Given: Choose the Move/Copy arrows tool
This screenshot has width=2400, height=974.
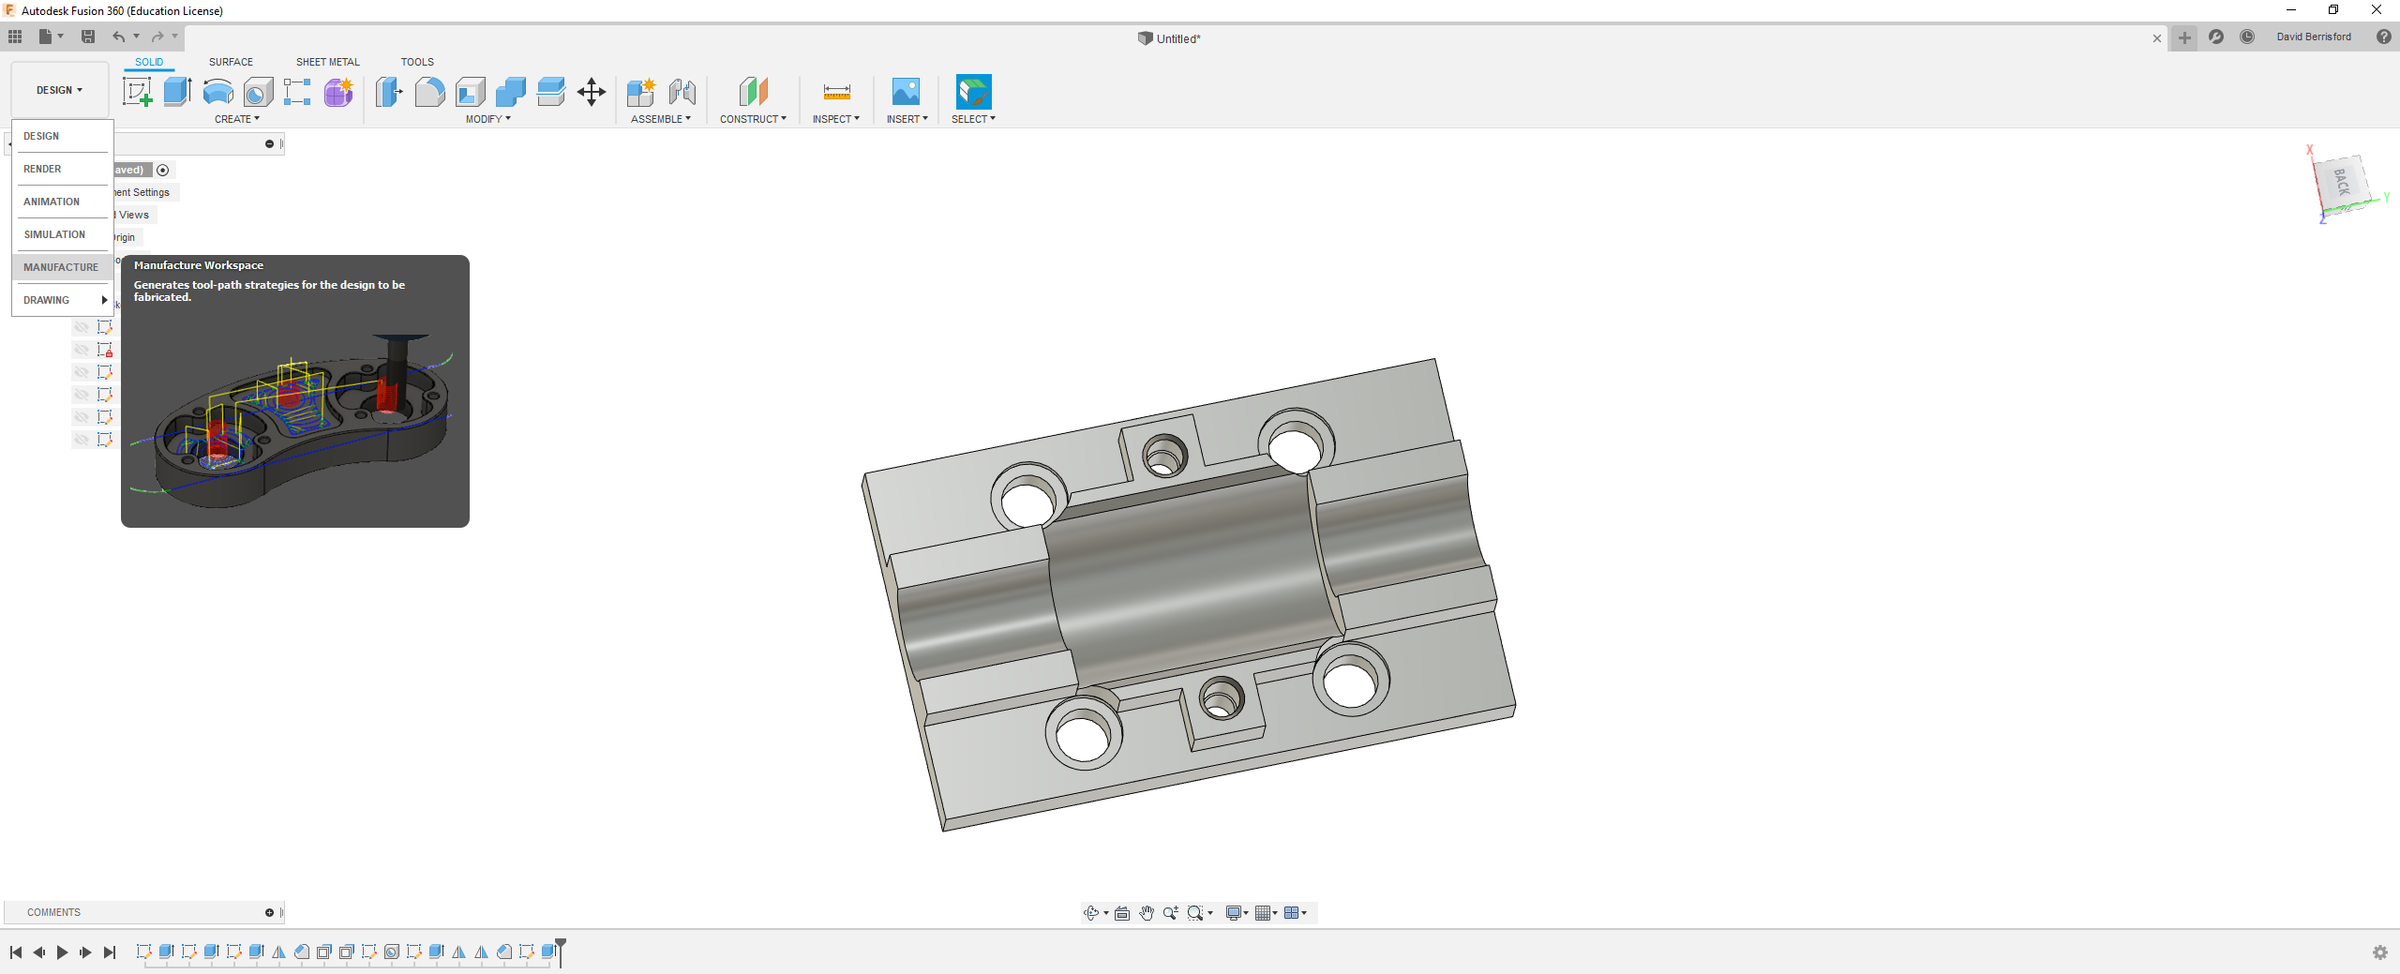Looking at the screenshot, I should [591, 92].
